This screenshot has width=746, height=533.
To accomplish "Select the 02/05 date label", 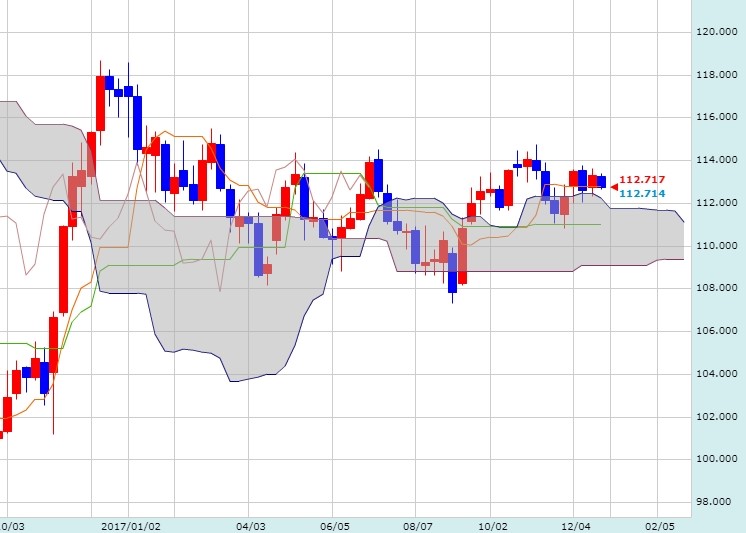I will tap(660, 526).
